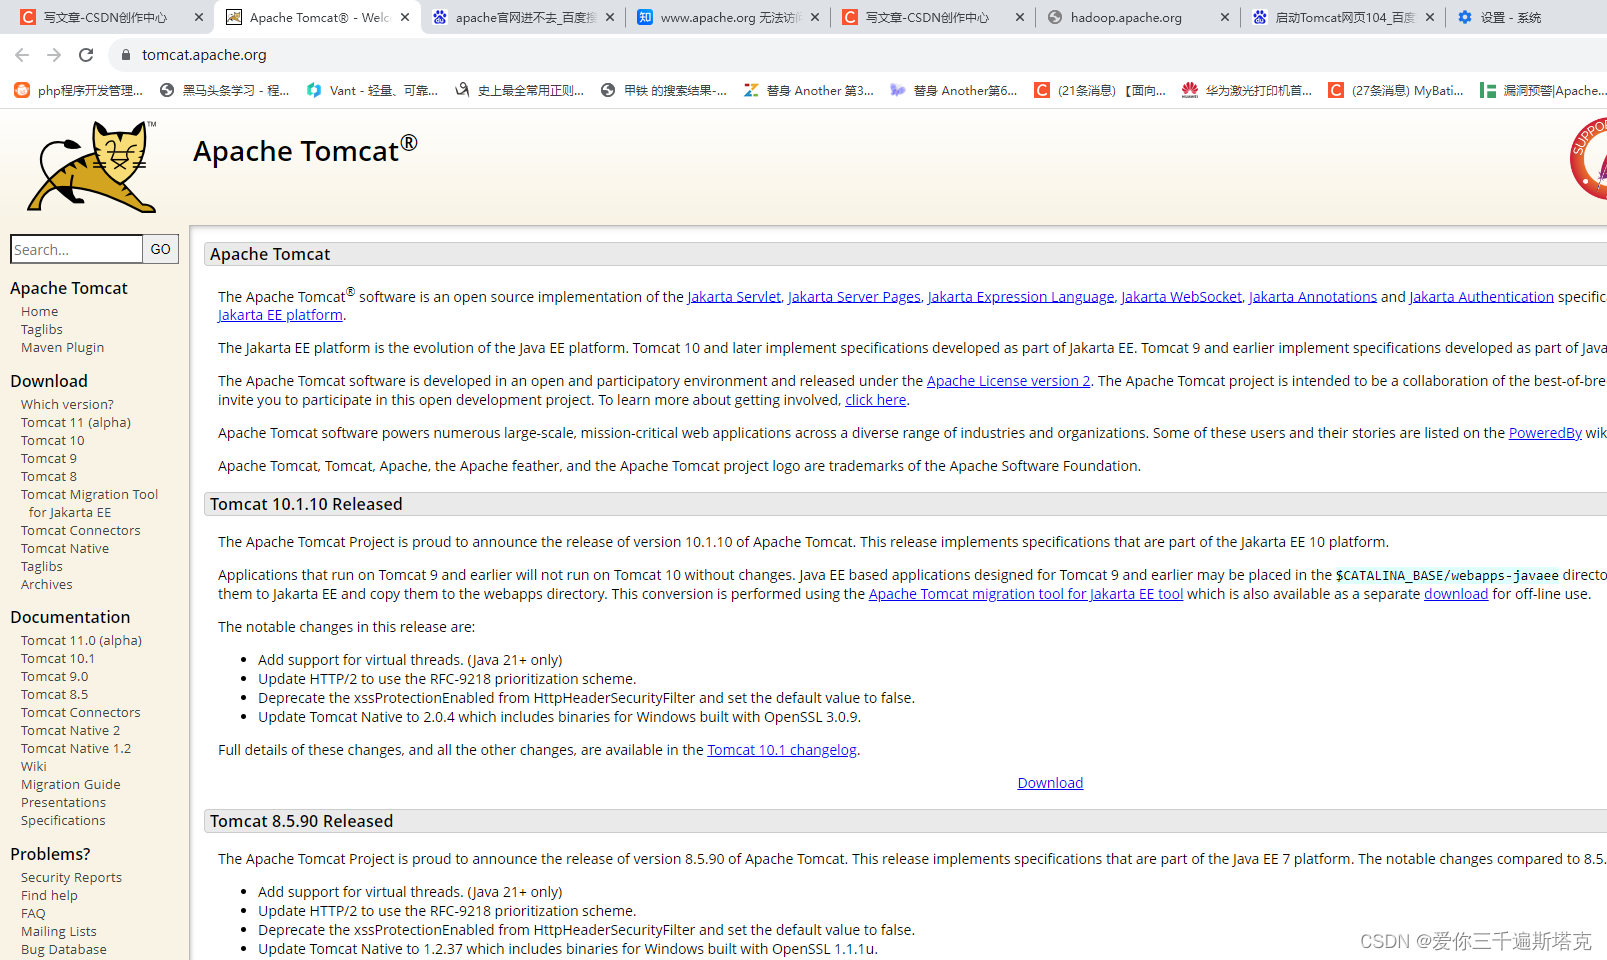This screenshot has width=1607, height=960.
Task: Switch to 启动Tomcat网页104 tab
Action: point(1343,17)
